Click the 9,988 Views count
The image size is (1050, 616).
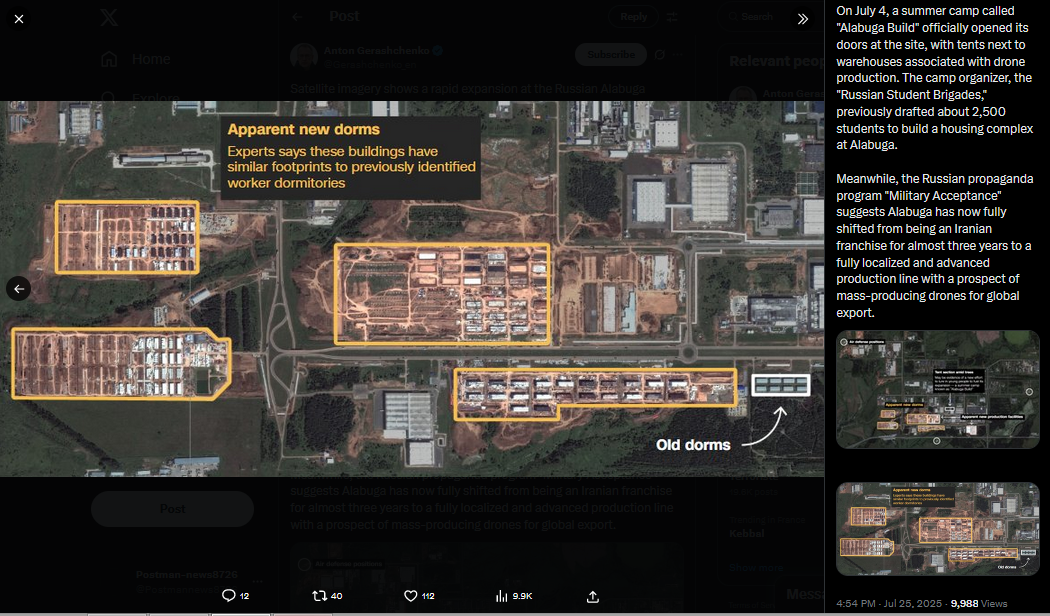click(979, 603)
